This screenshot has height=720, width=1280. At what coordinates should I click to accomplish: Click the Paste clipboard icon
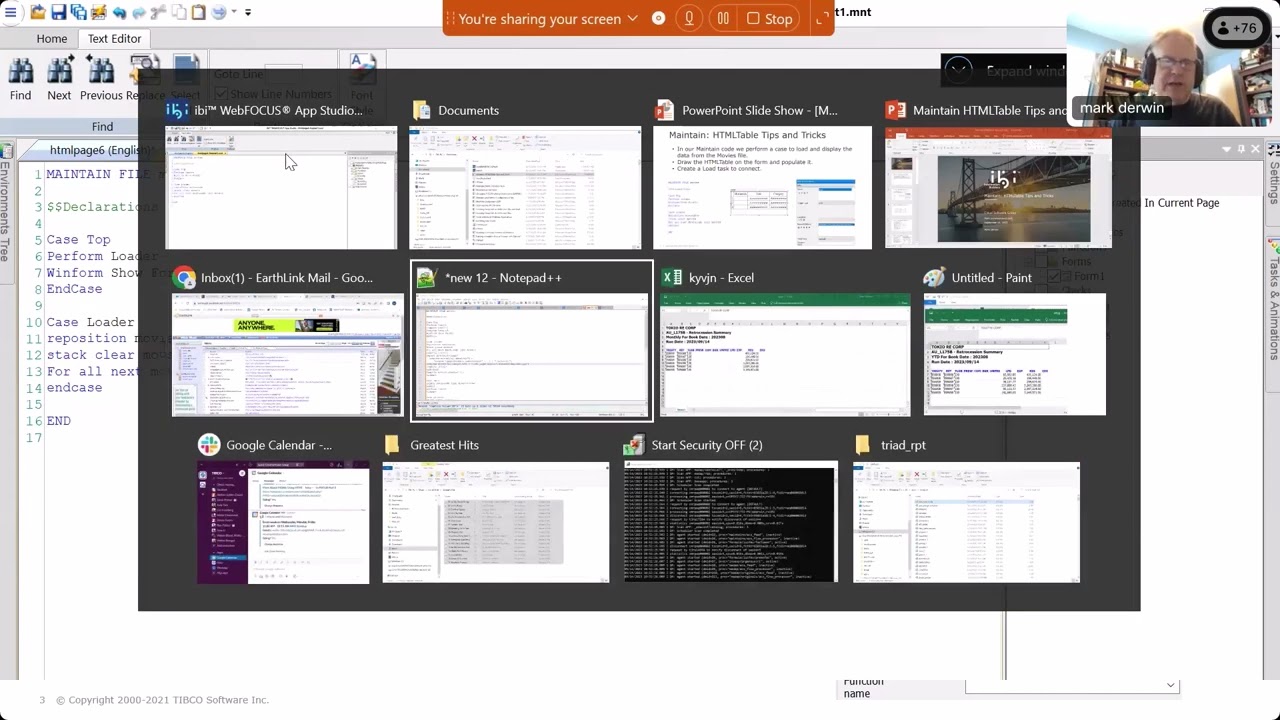tap(199, 13)
